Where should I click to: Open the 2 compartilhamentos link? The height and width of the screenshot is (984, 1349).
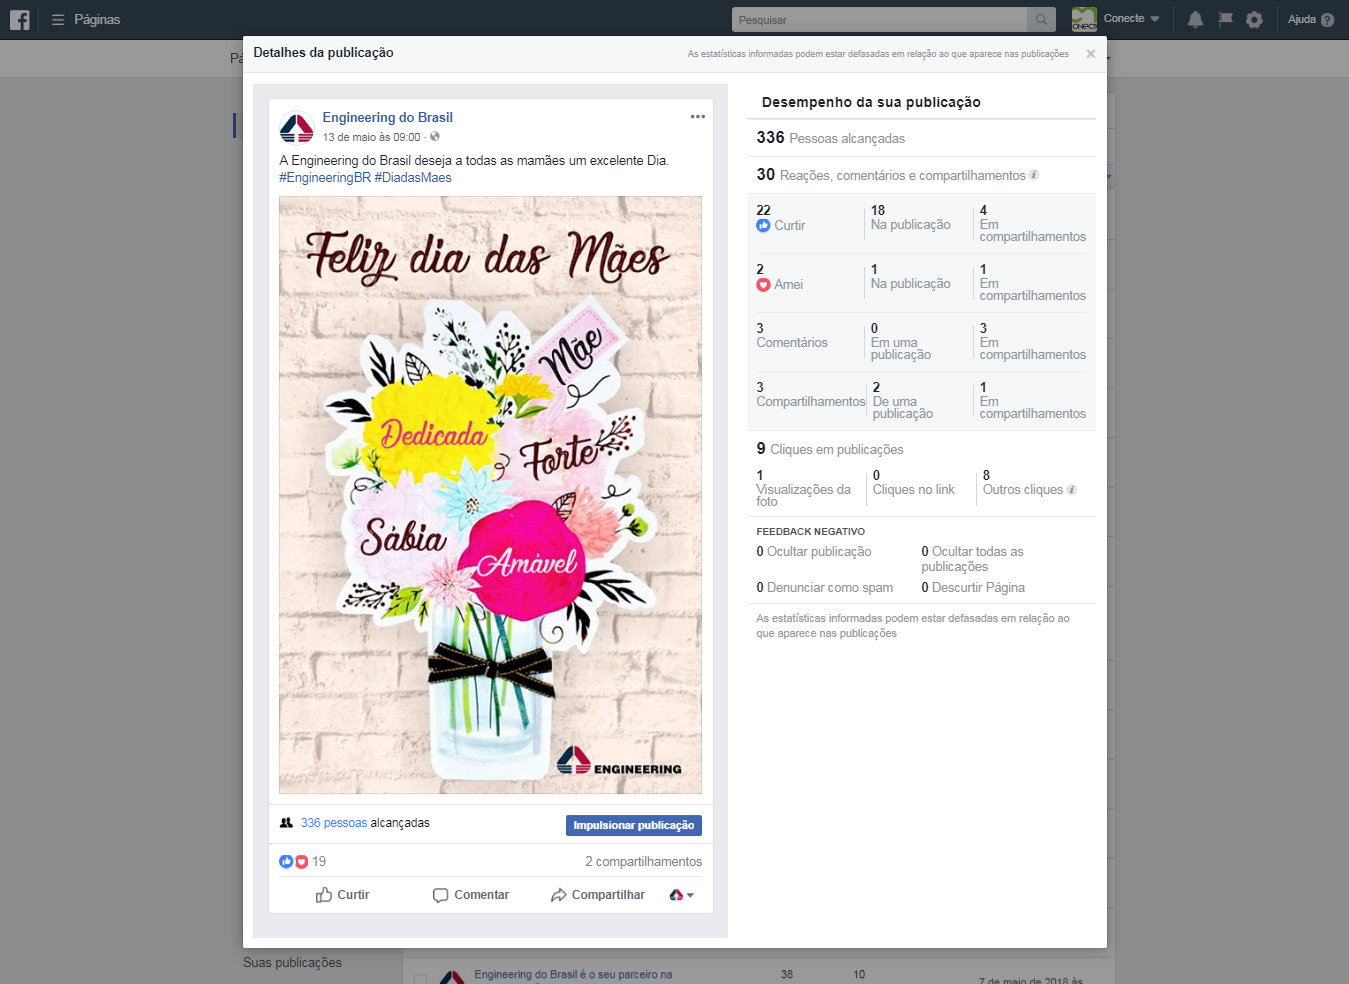tap(644, 861)
